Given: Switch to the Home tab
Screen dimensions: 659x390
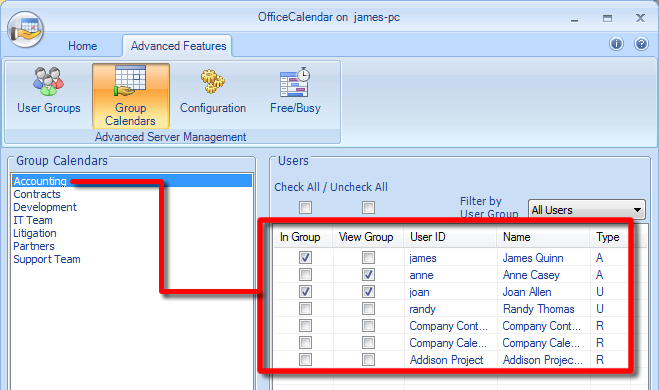Looking at the screenshot, I should (x=82, y=46).
